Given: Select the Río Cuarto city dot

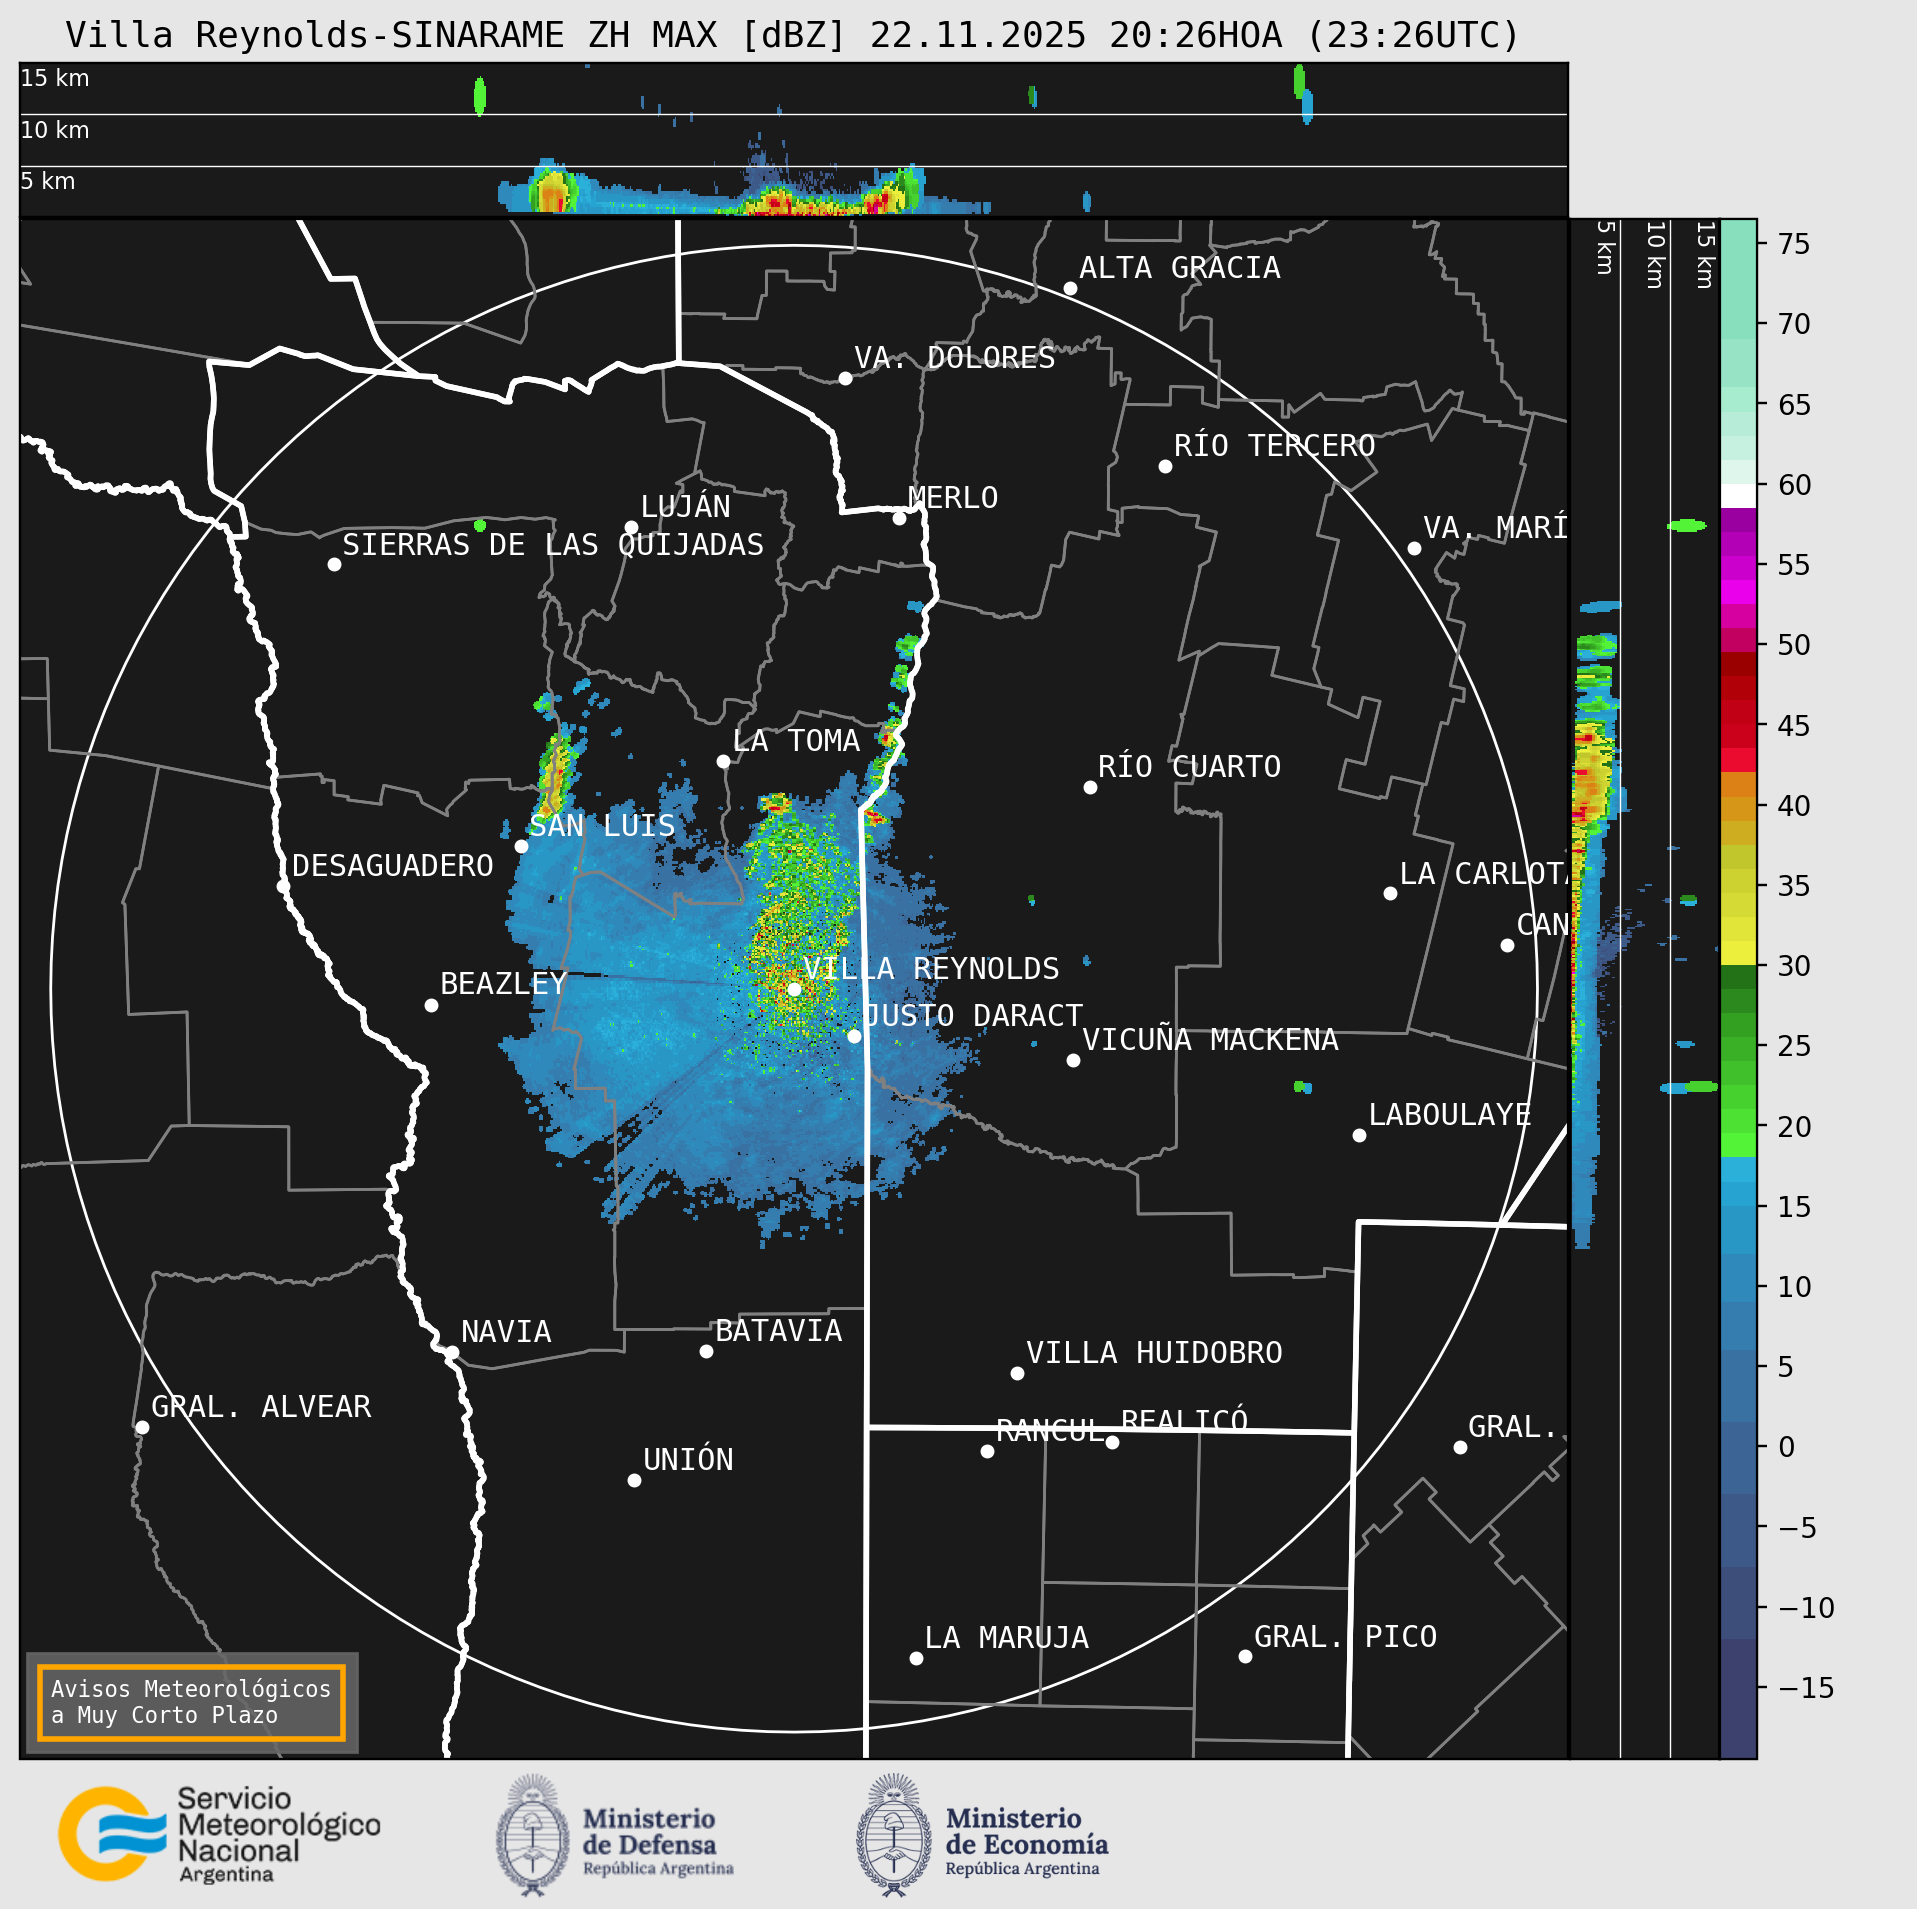Looking at the screenshot, I should 1090,787.
